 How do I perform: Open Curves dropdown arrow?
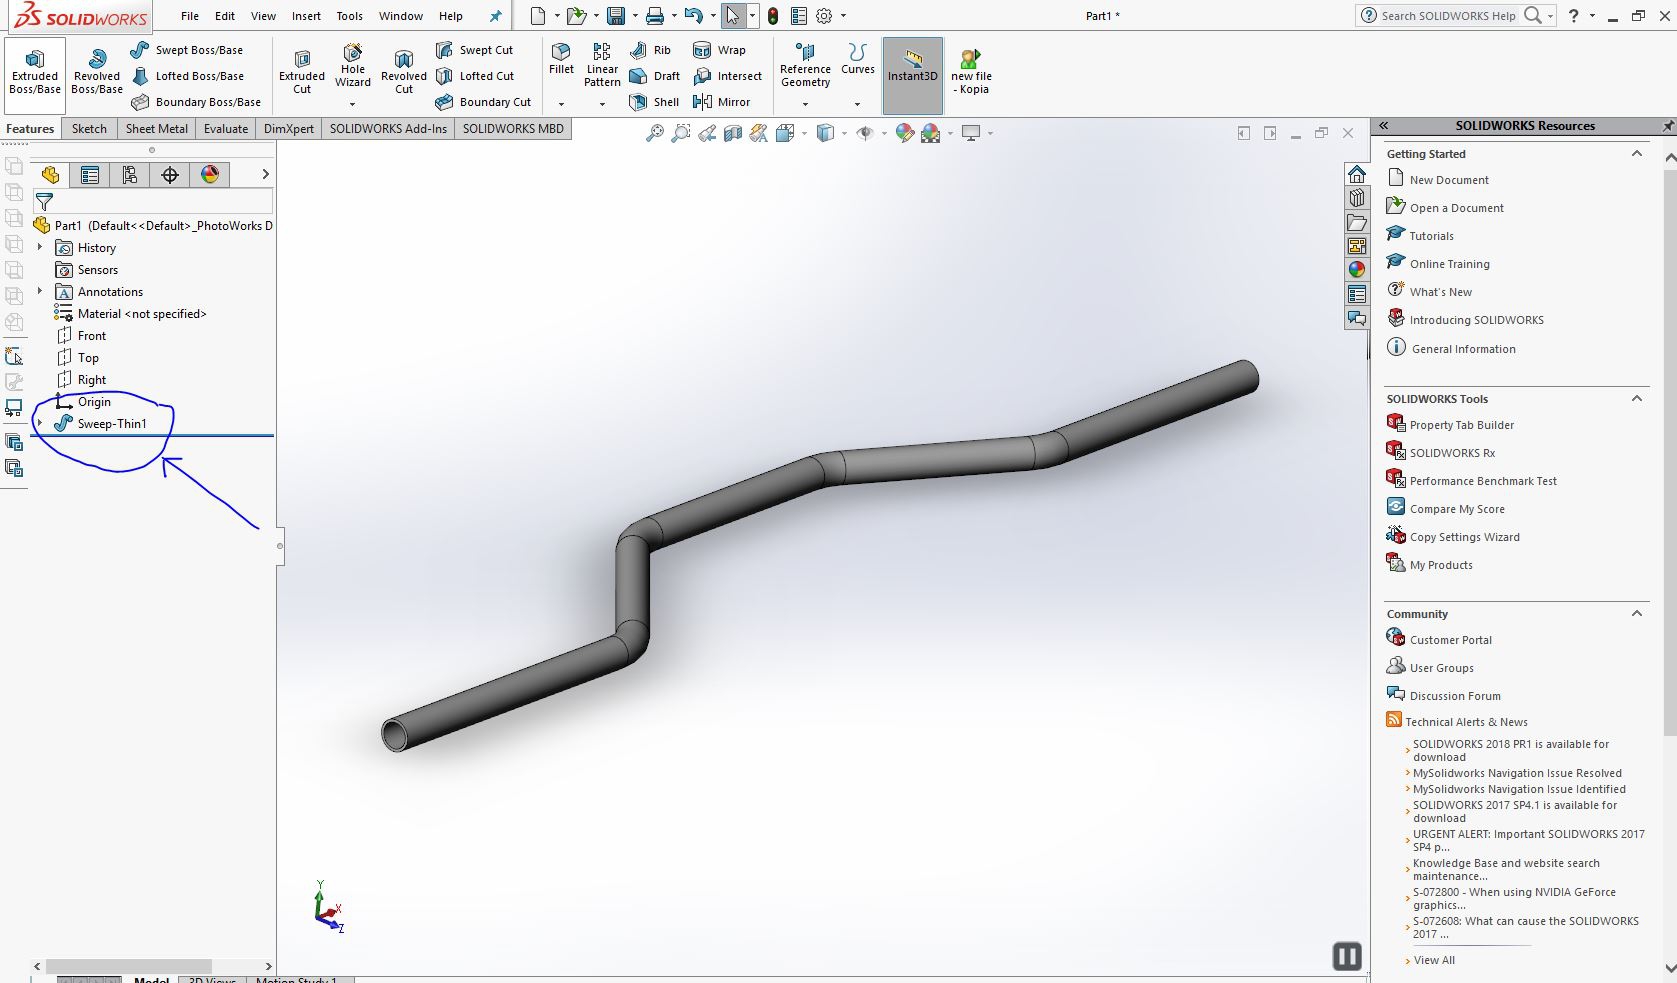(x=857, y=104)
